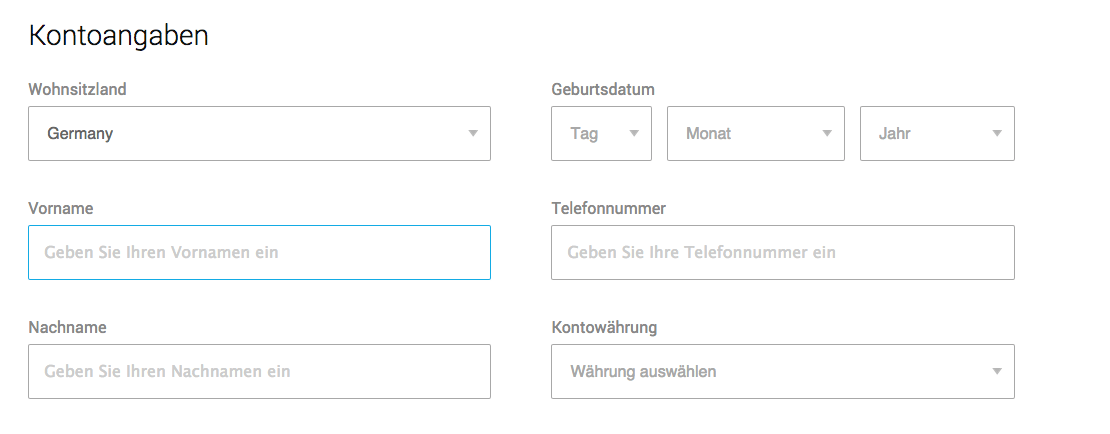The width and height of the screenshot is (1110, 434).
Task: Click the small arrow beside Tag
Action: point(634,133)
